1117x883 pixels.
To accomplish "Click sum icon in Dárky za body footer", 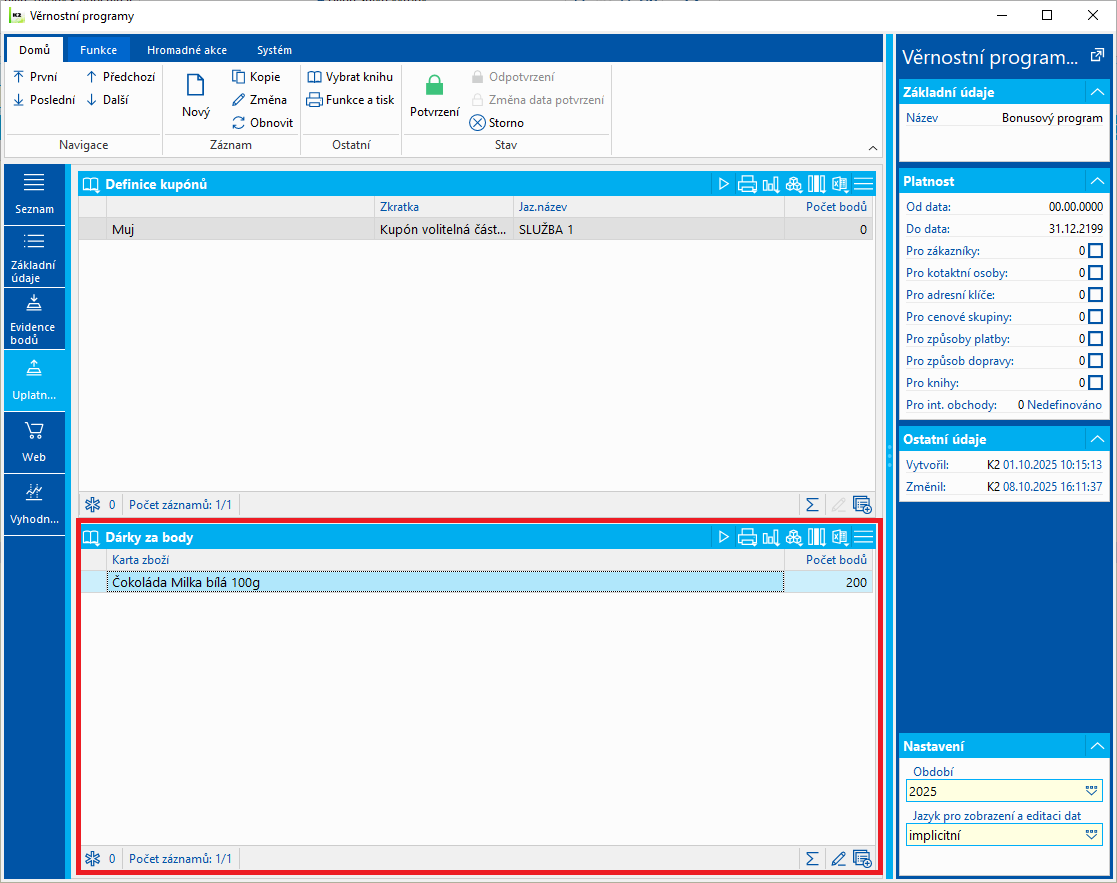I will [812, 859].
